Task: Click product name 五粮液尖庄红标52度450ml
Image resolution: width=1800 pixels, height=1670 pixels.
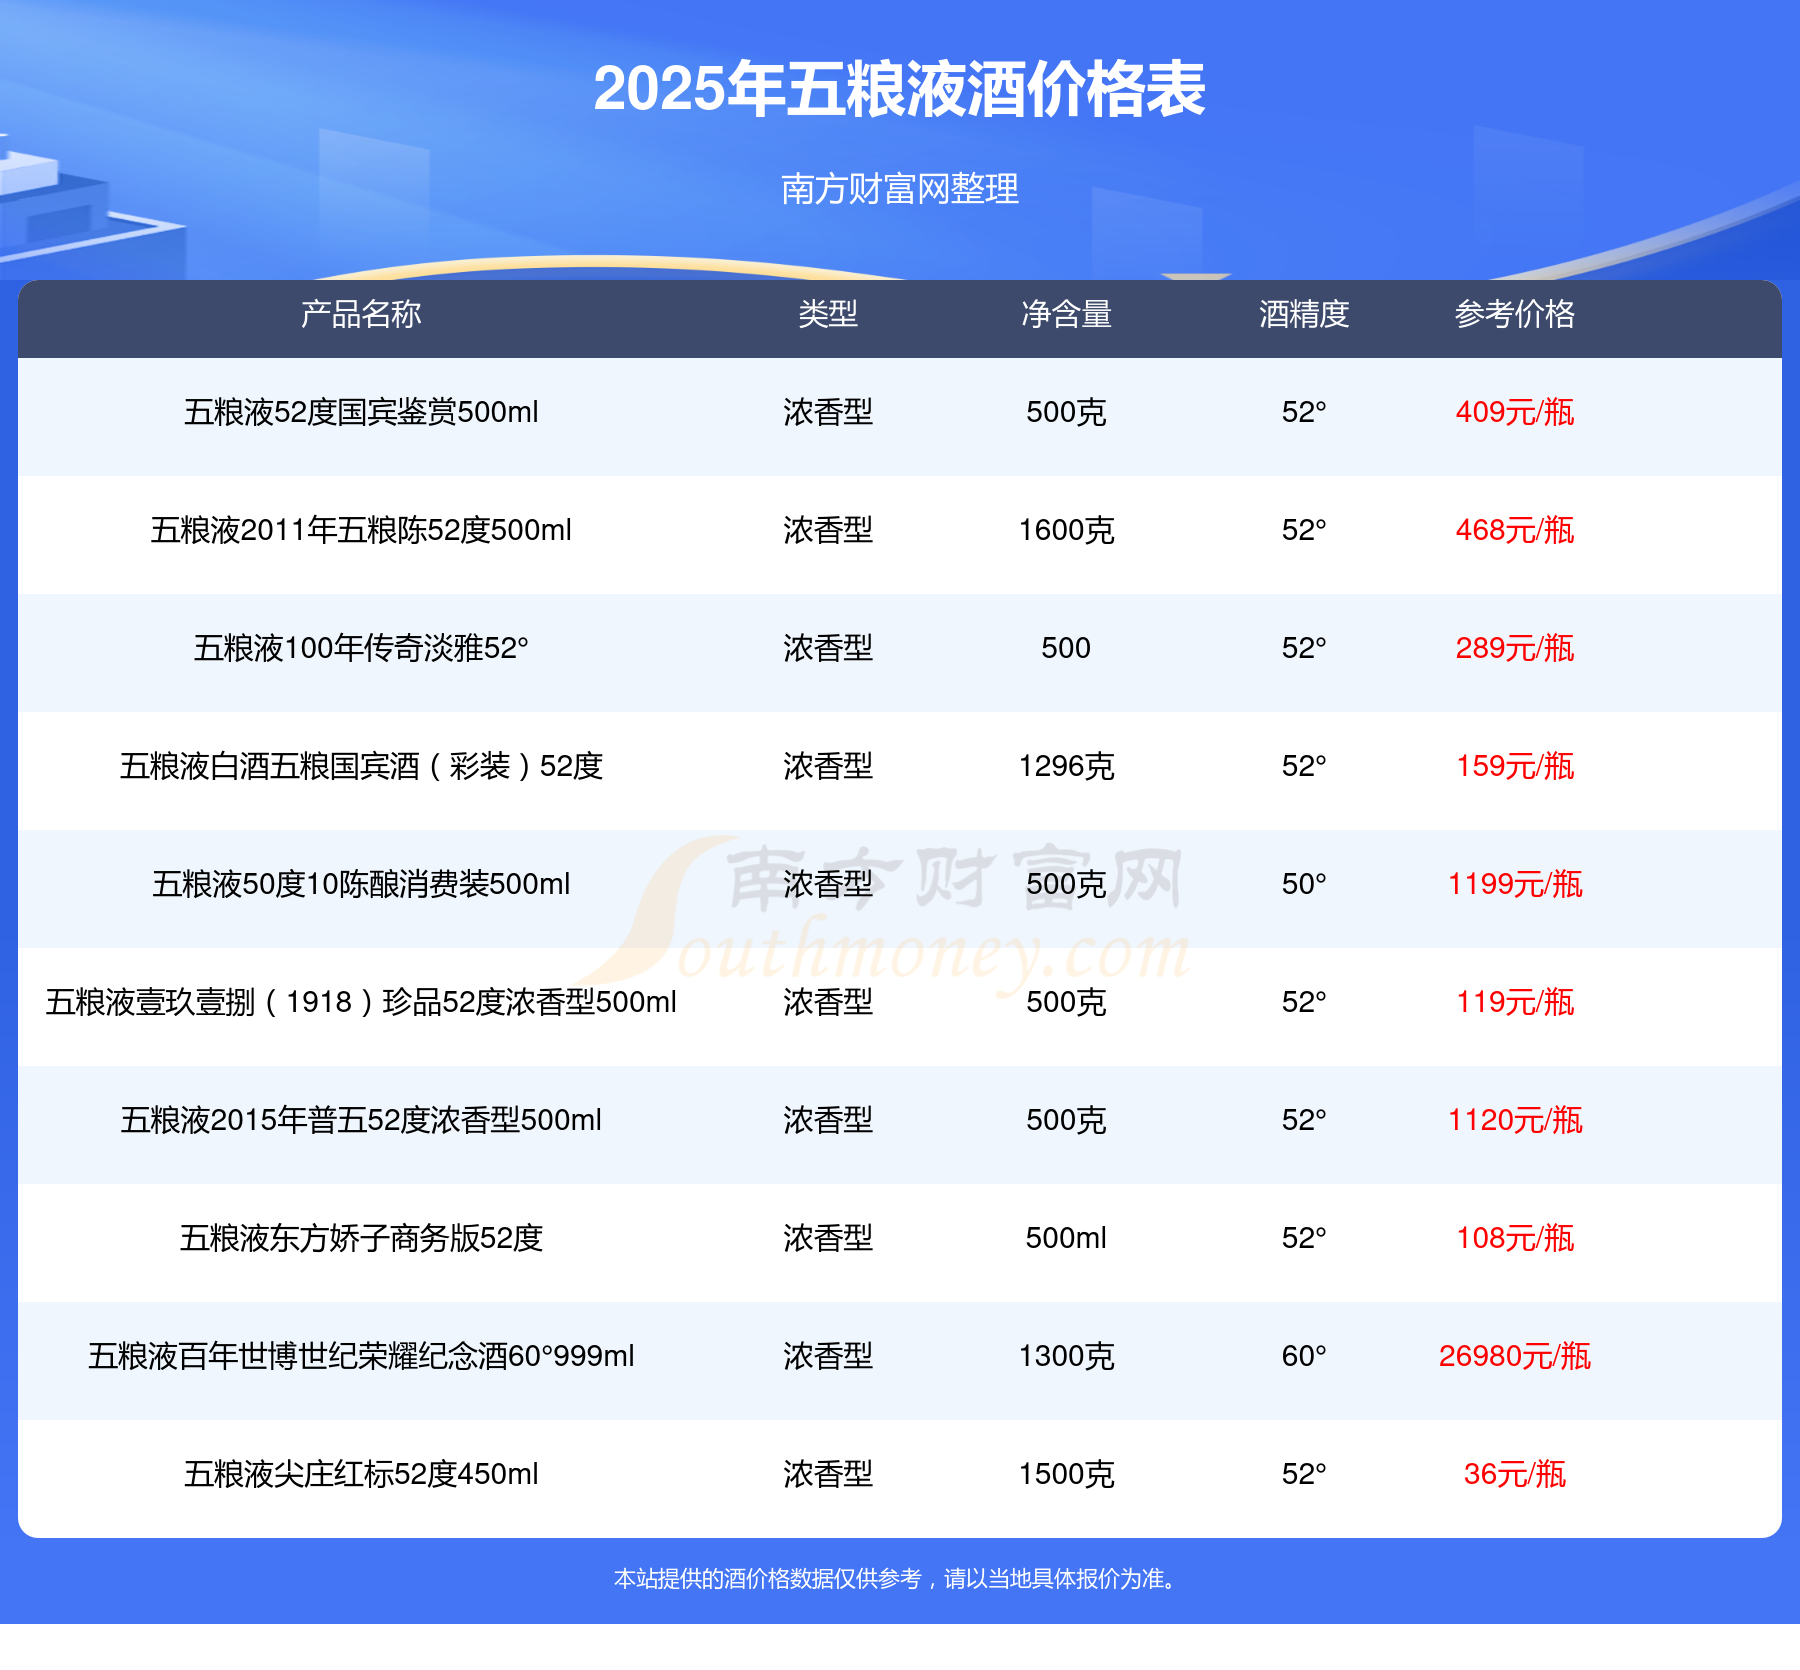Action: [361, 1474]
